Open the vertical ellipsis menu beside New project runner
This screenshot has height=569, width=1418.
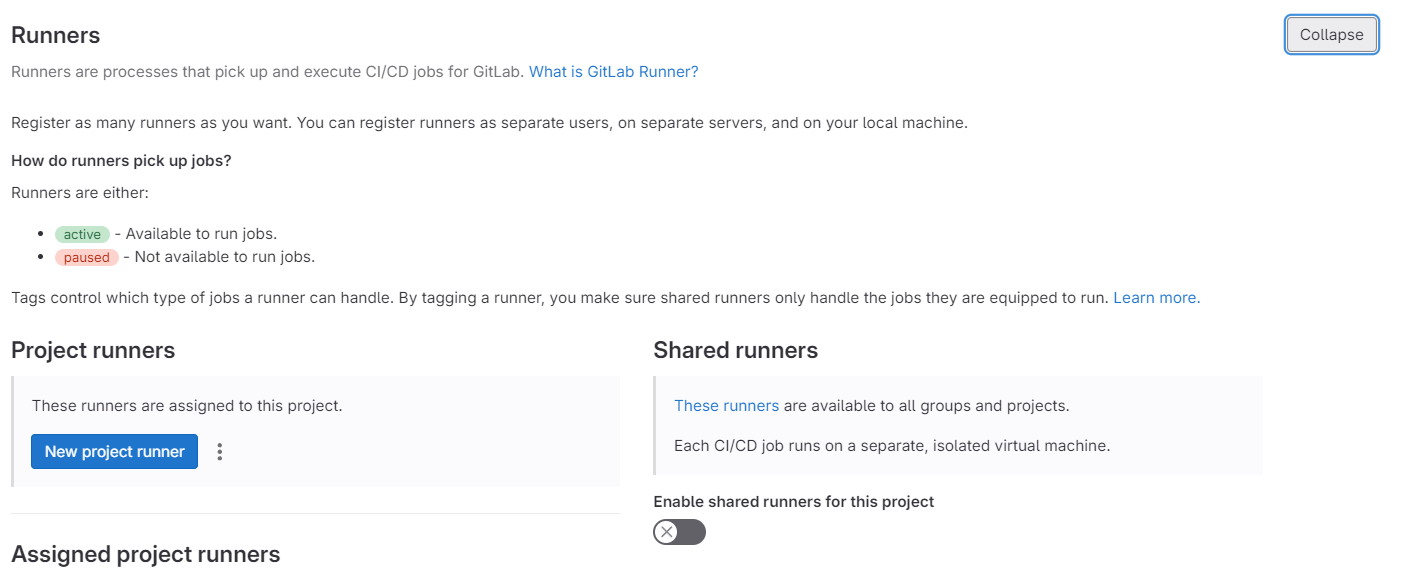point(220,452)
